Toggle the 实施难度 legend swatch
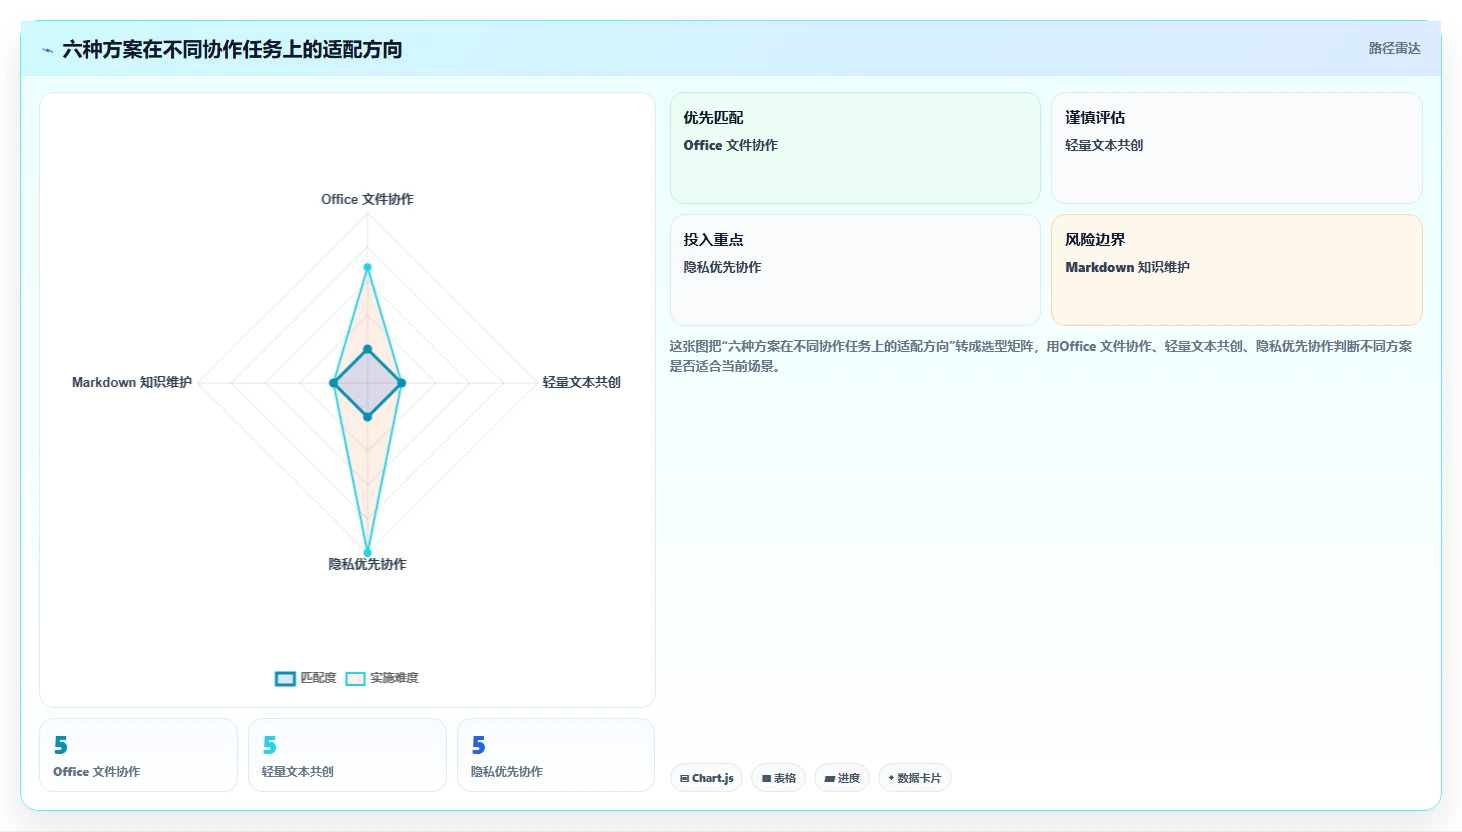 (355, 679)
